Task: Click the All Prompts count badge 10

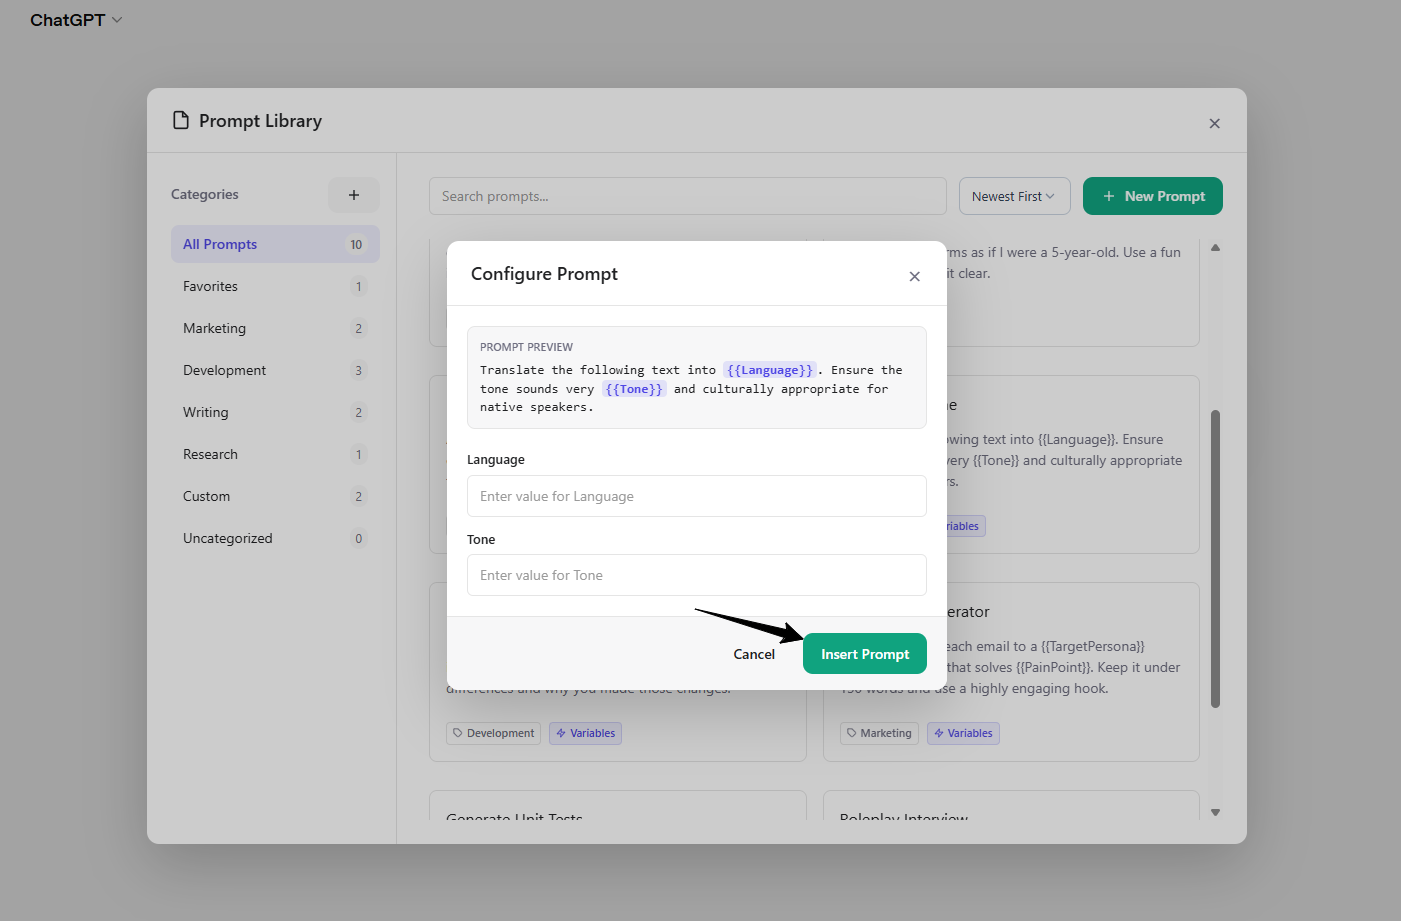Action: 356,244
